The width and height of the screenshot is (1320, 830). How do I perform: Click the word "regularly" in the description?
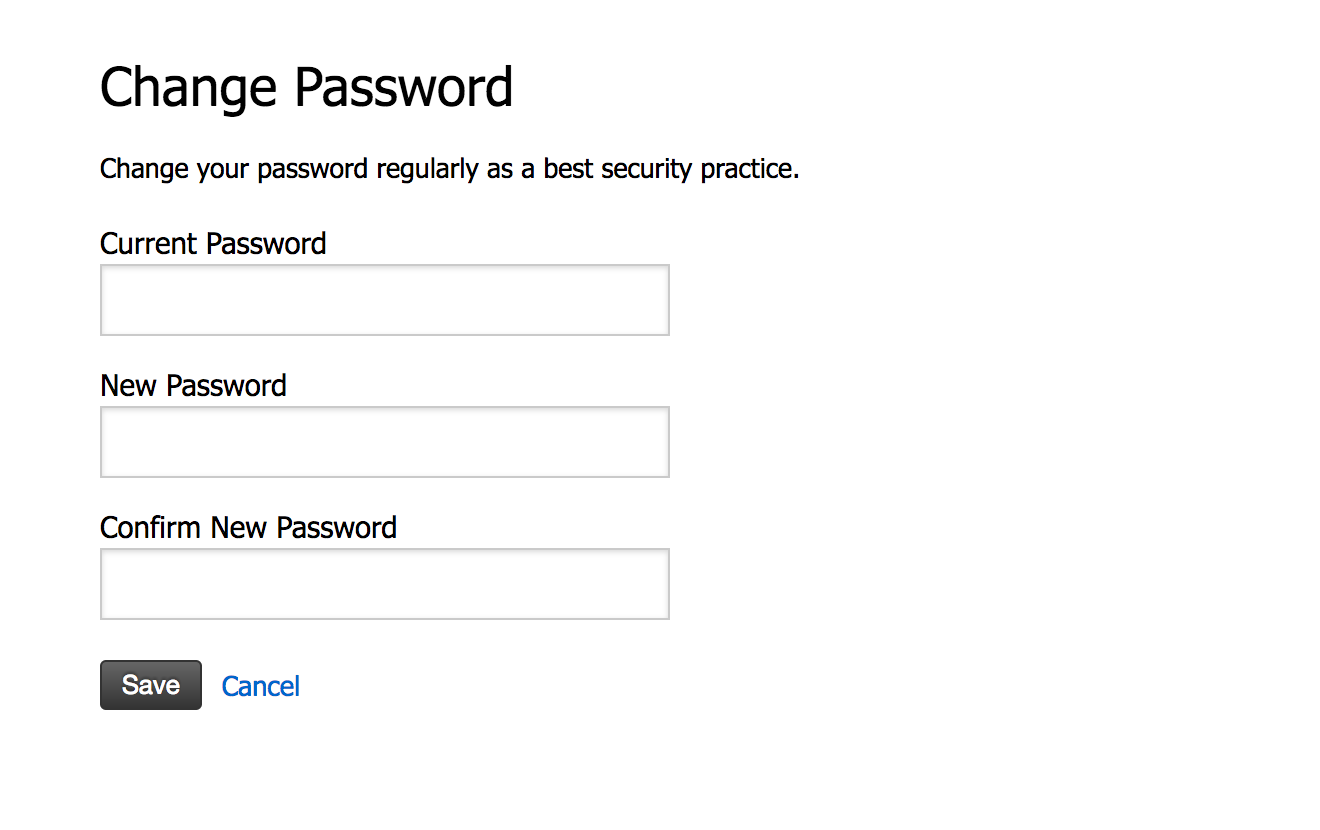[x=427, y=170]
